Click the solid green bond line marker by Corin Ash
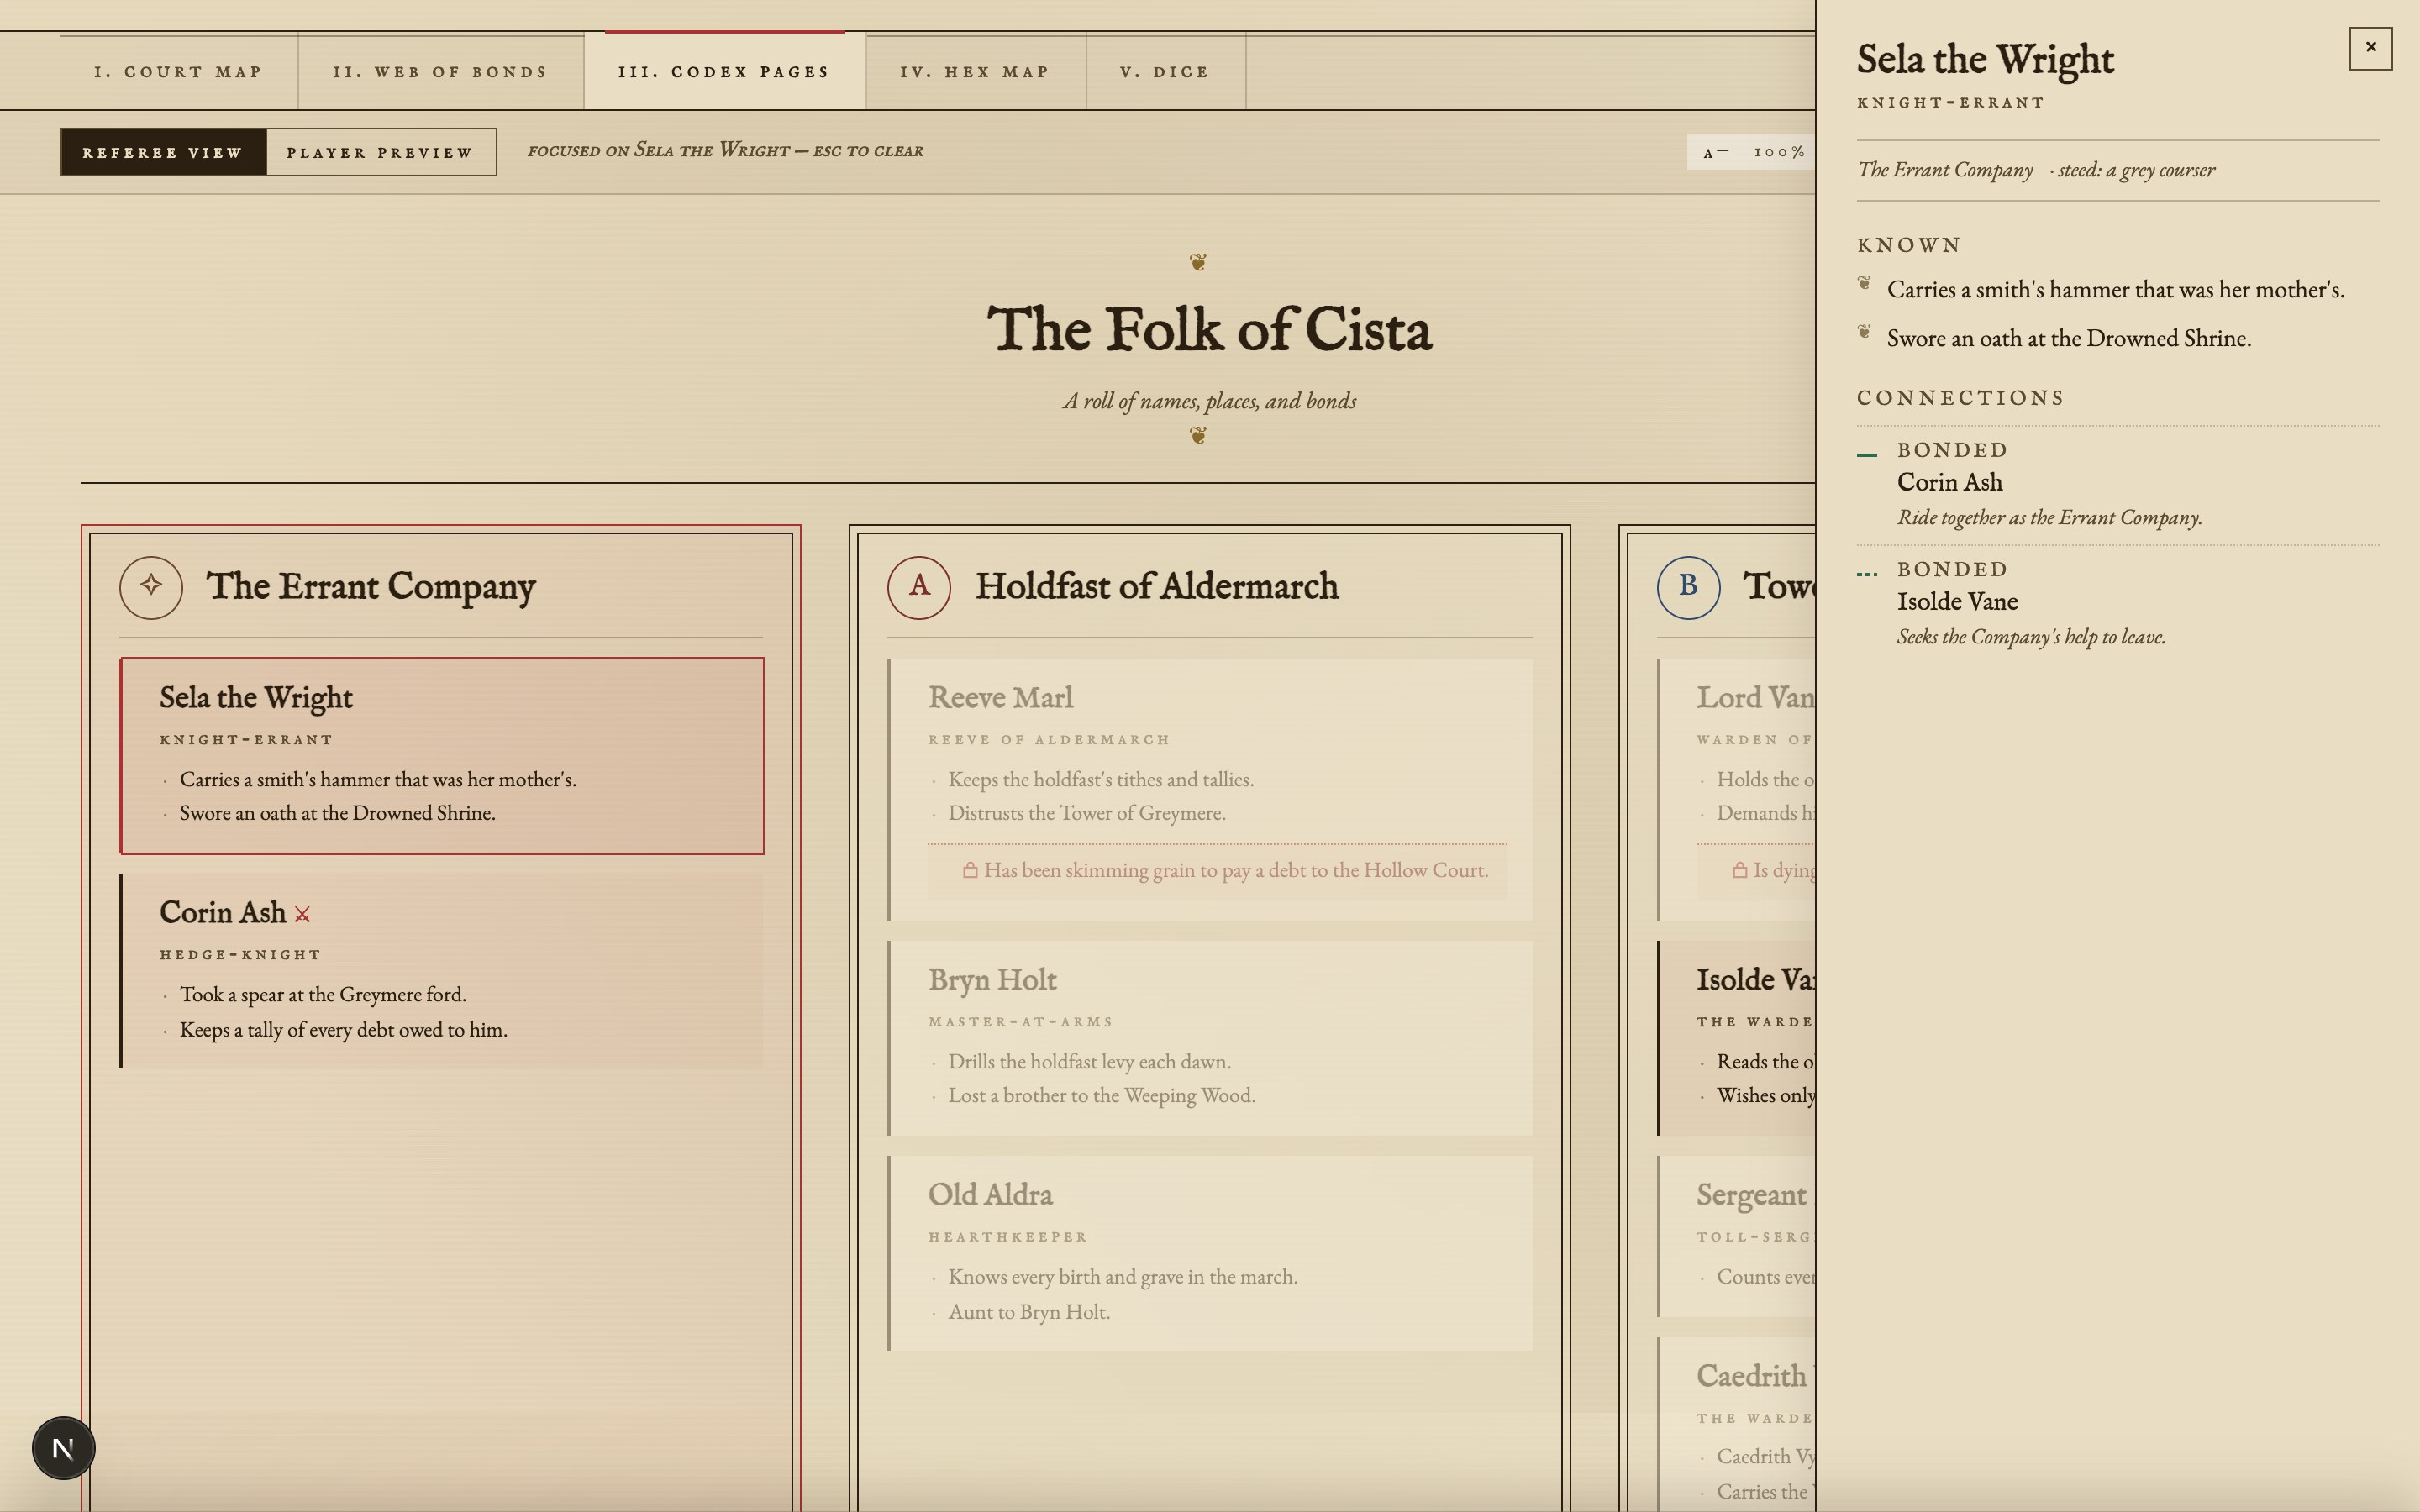The height and width of the screenshot is (1512, 2420). (1866, 455)
